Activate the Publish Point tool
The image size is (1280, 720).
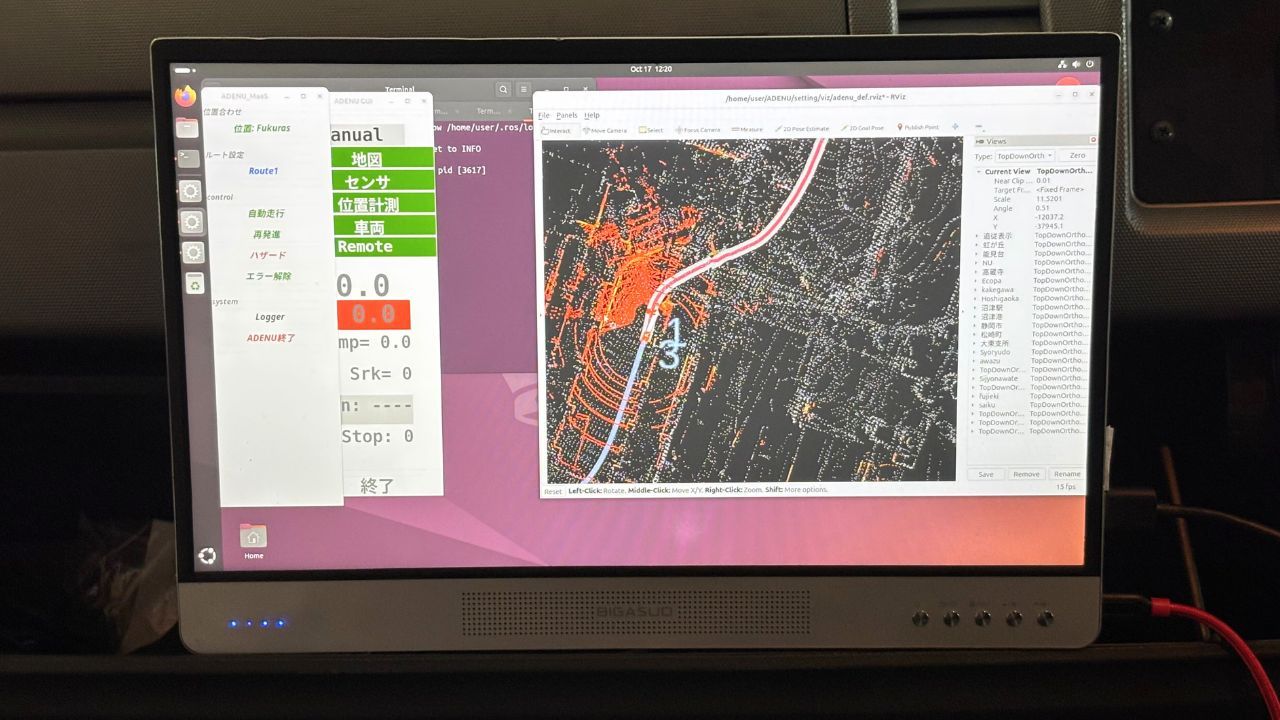918,127
